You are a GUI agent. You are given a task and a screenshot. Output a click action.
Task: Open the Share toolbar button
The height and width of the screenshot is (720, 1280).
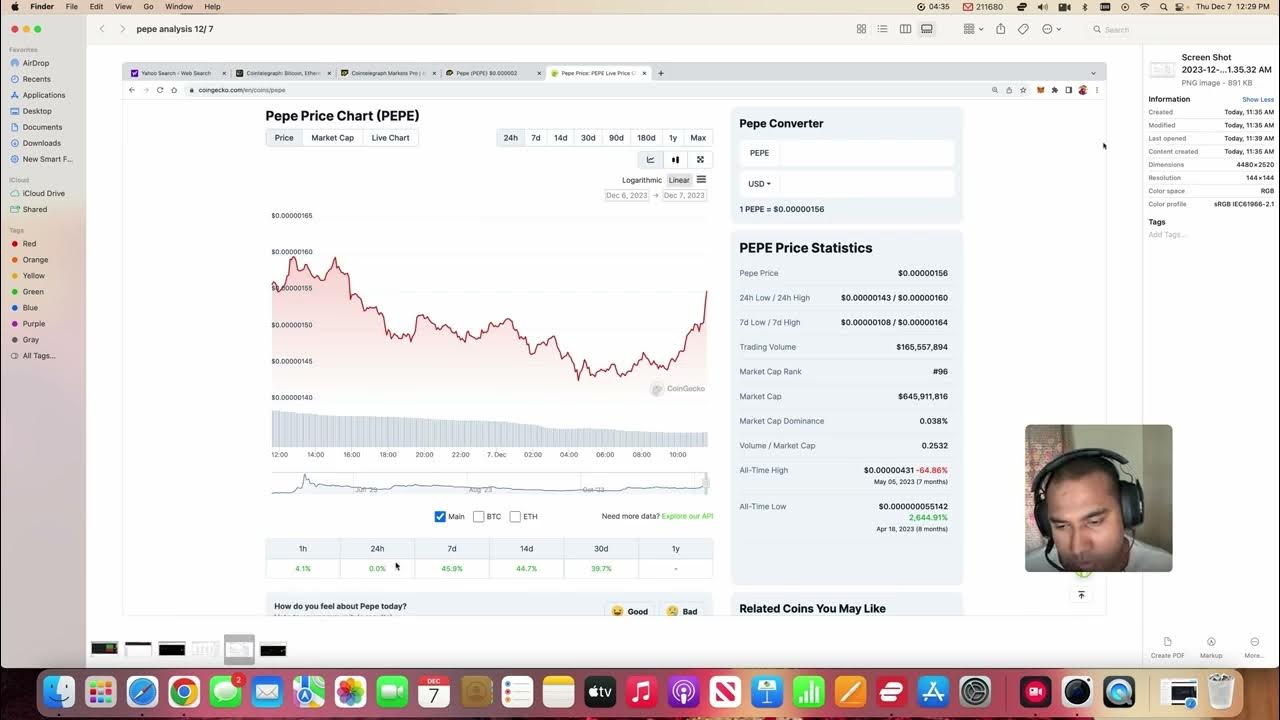(x=1000, y=29)
